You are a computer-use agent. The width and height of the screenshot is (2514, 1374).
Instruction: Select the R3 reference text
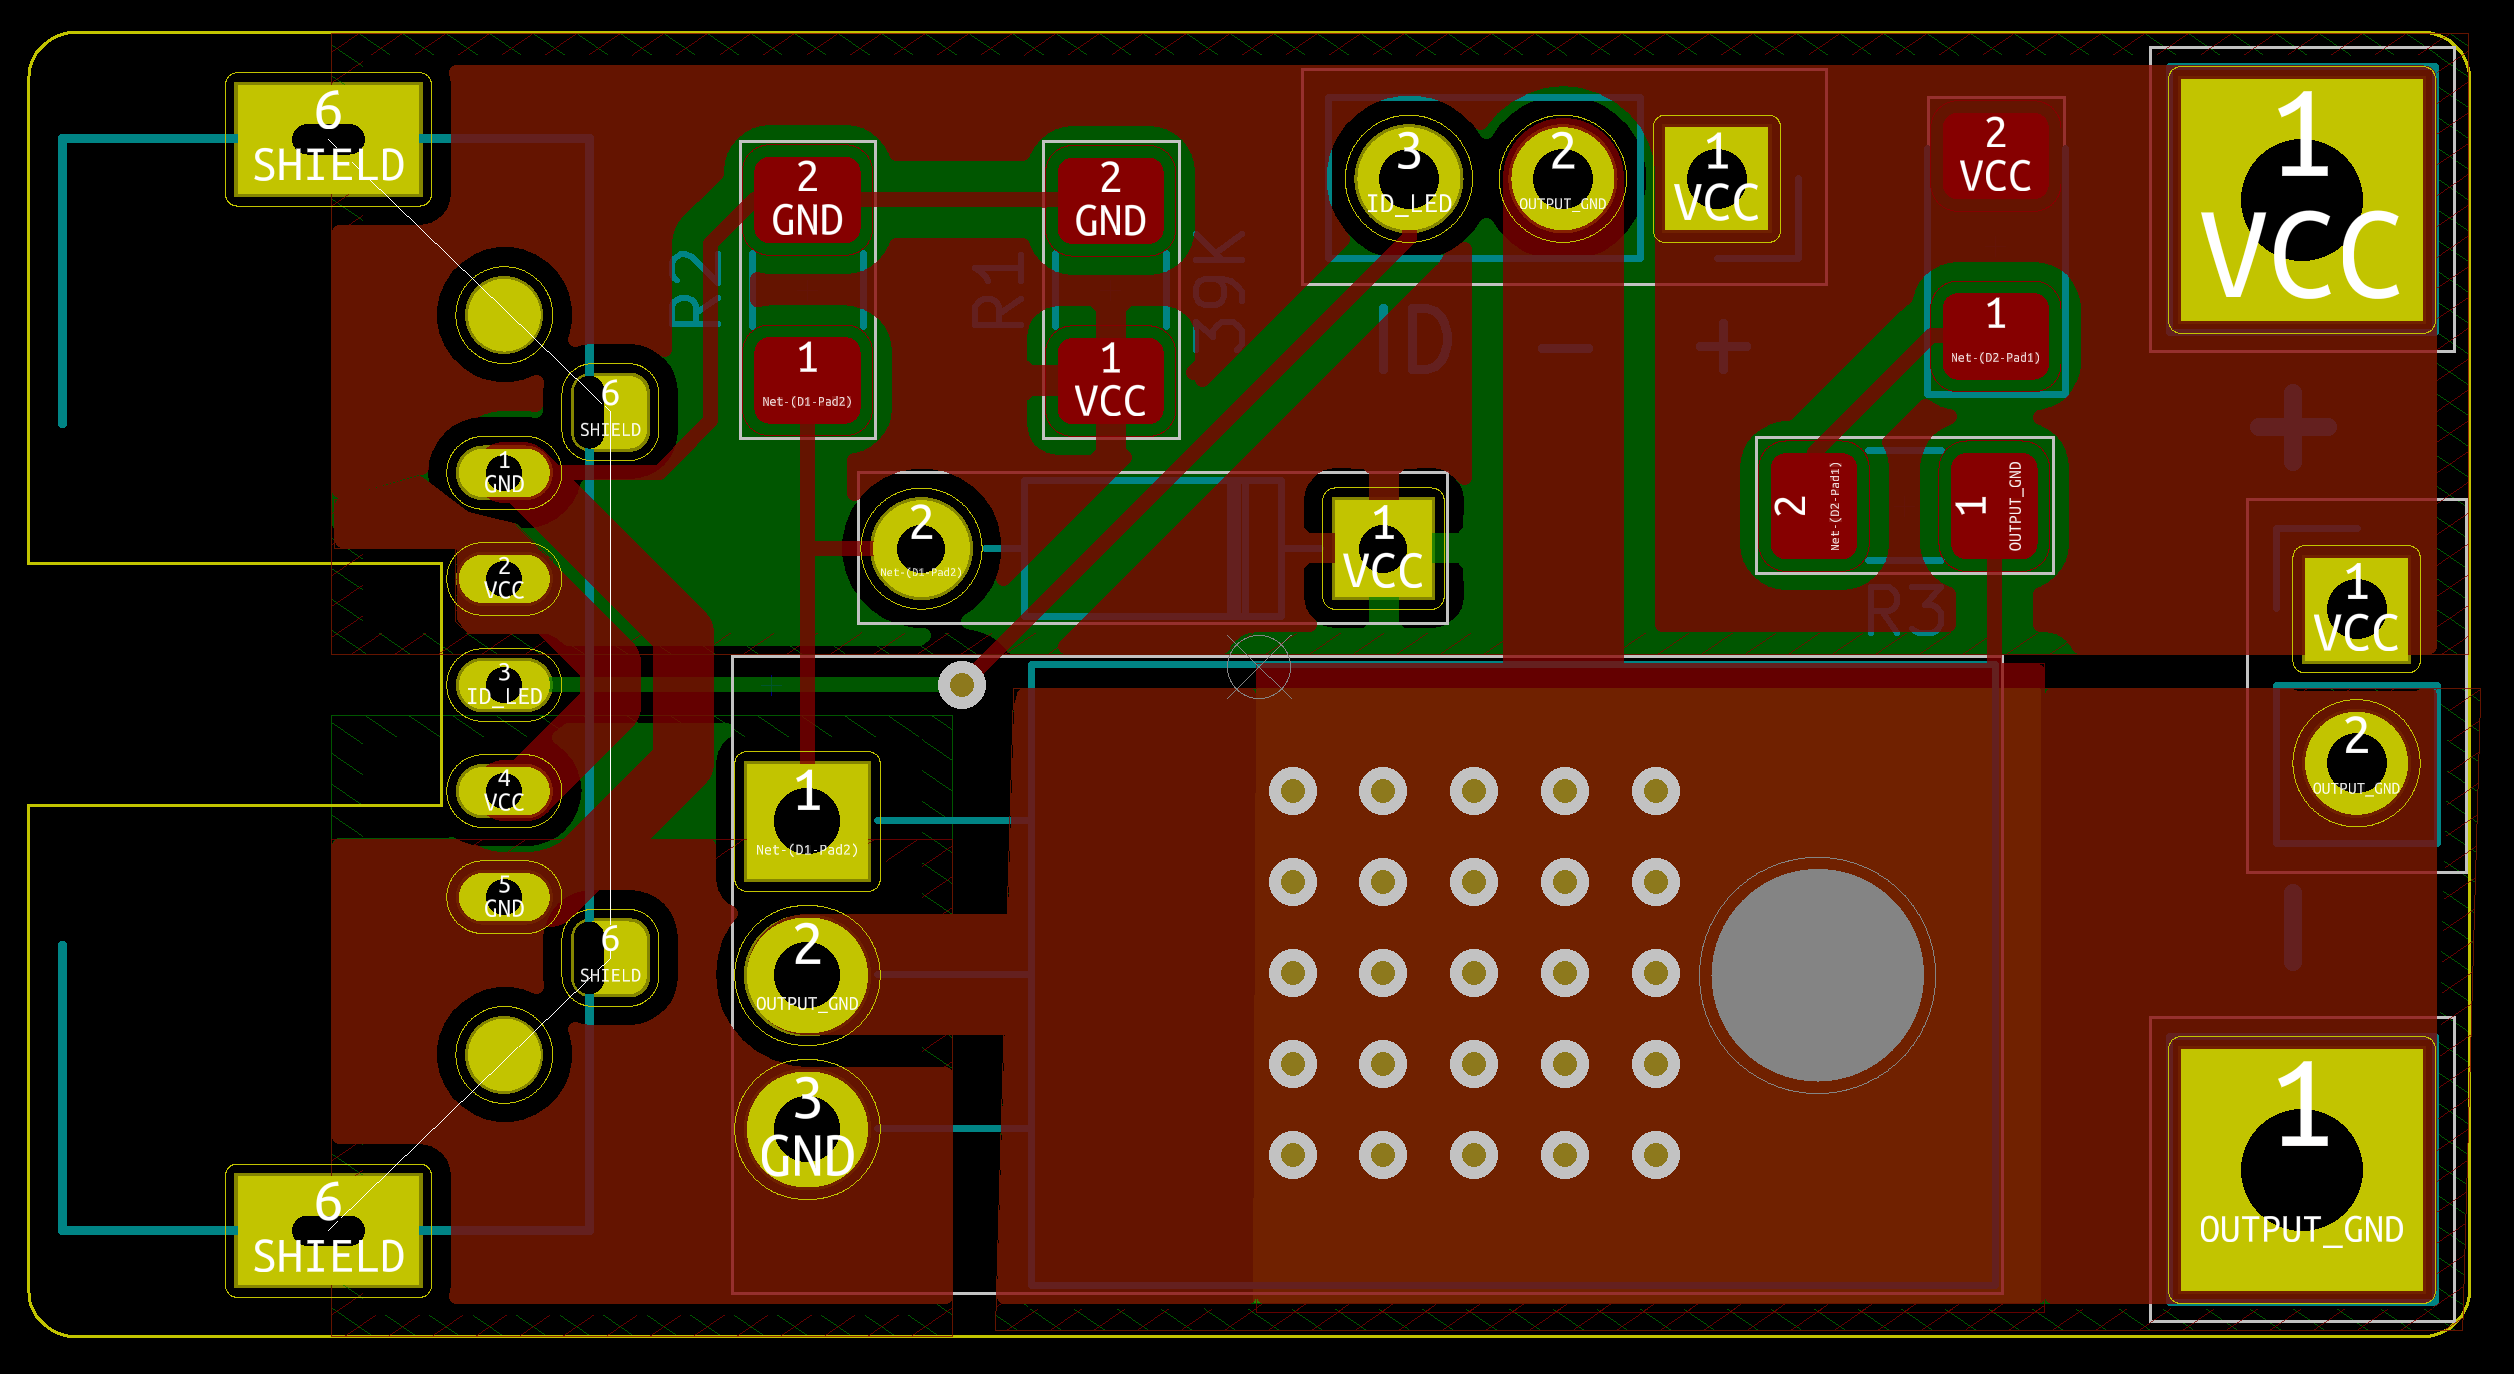pyautogui.click(x=1907, y=610)
